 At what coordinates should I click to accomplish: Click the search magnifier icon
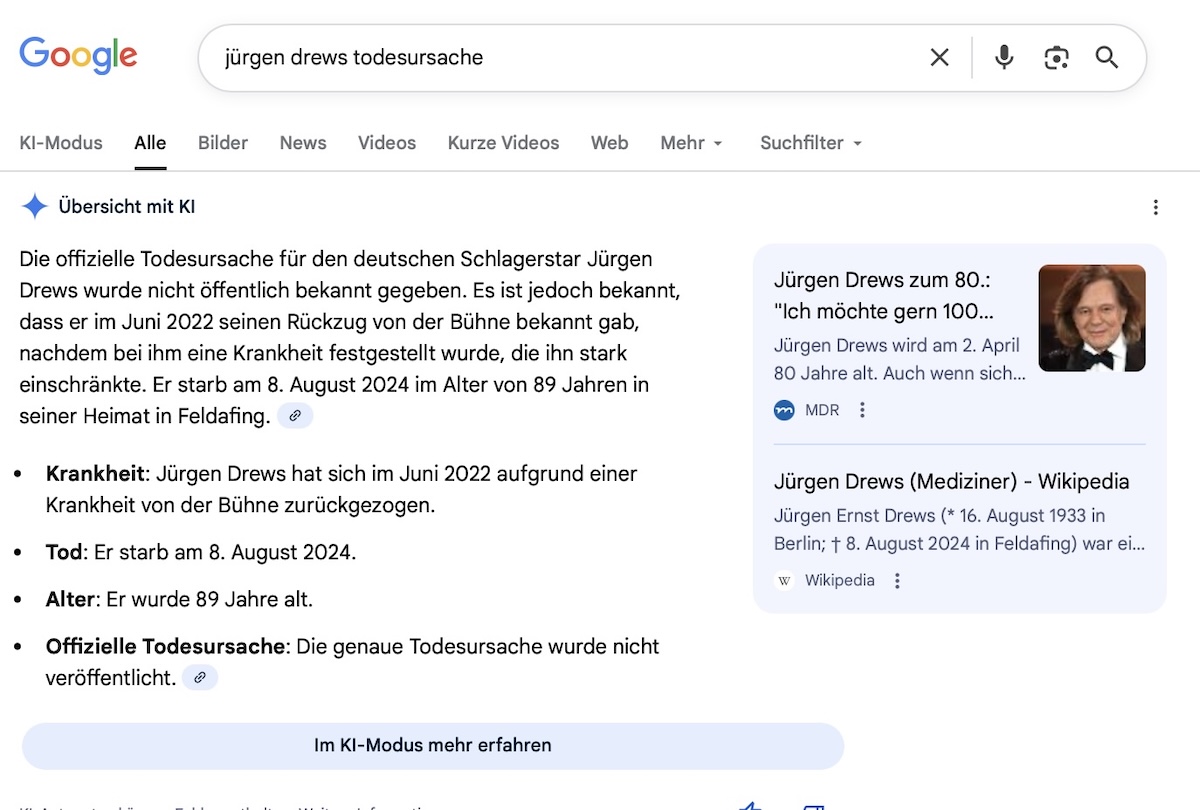(x=1106, y=58)
